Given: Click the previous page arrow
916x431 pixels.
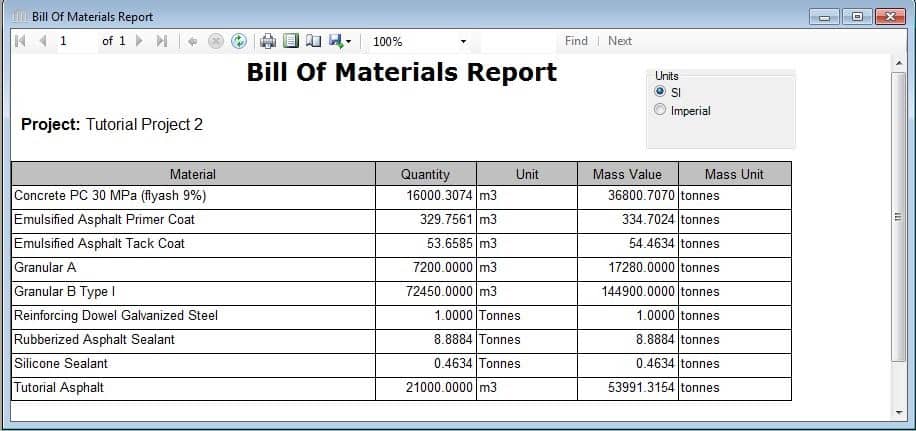Looking at the screenshot, I should tap(42, 41).
